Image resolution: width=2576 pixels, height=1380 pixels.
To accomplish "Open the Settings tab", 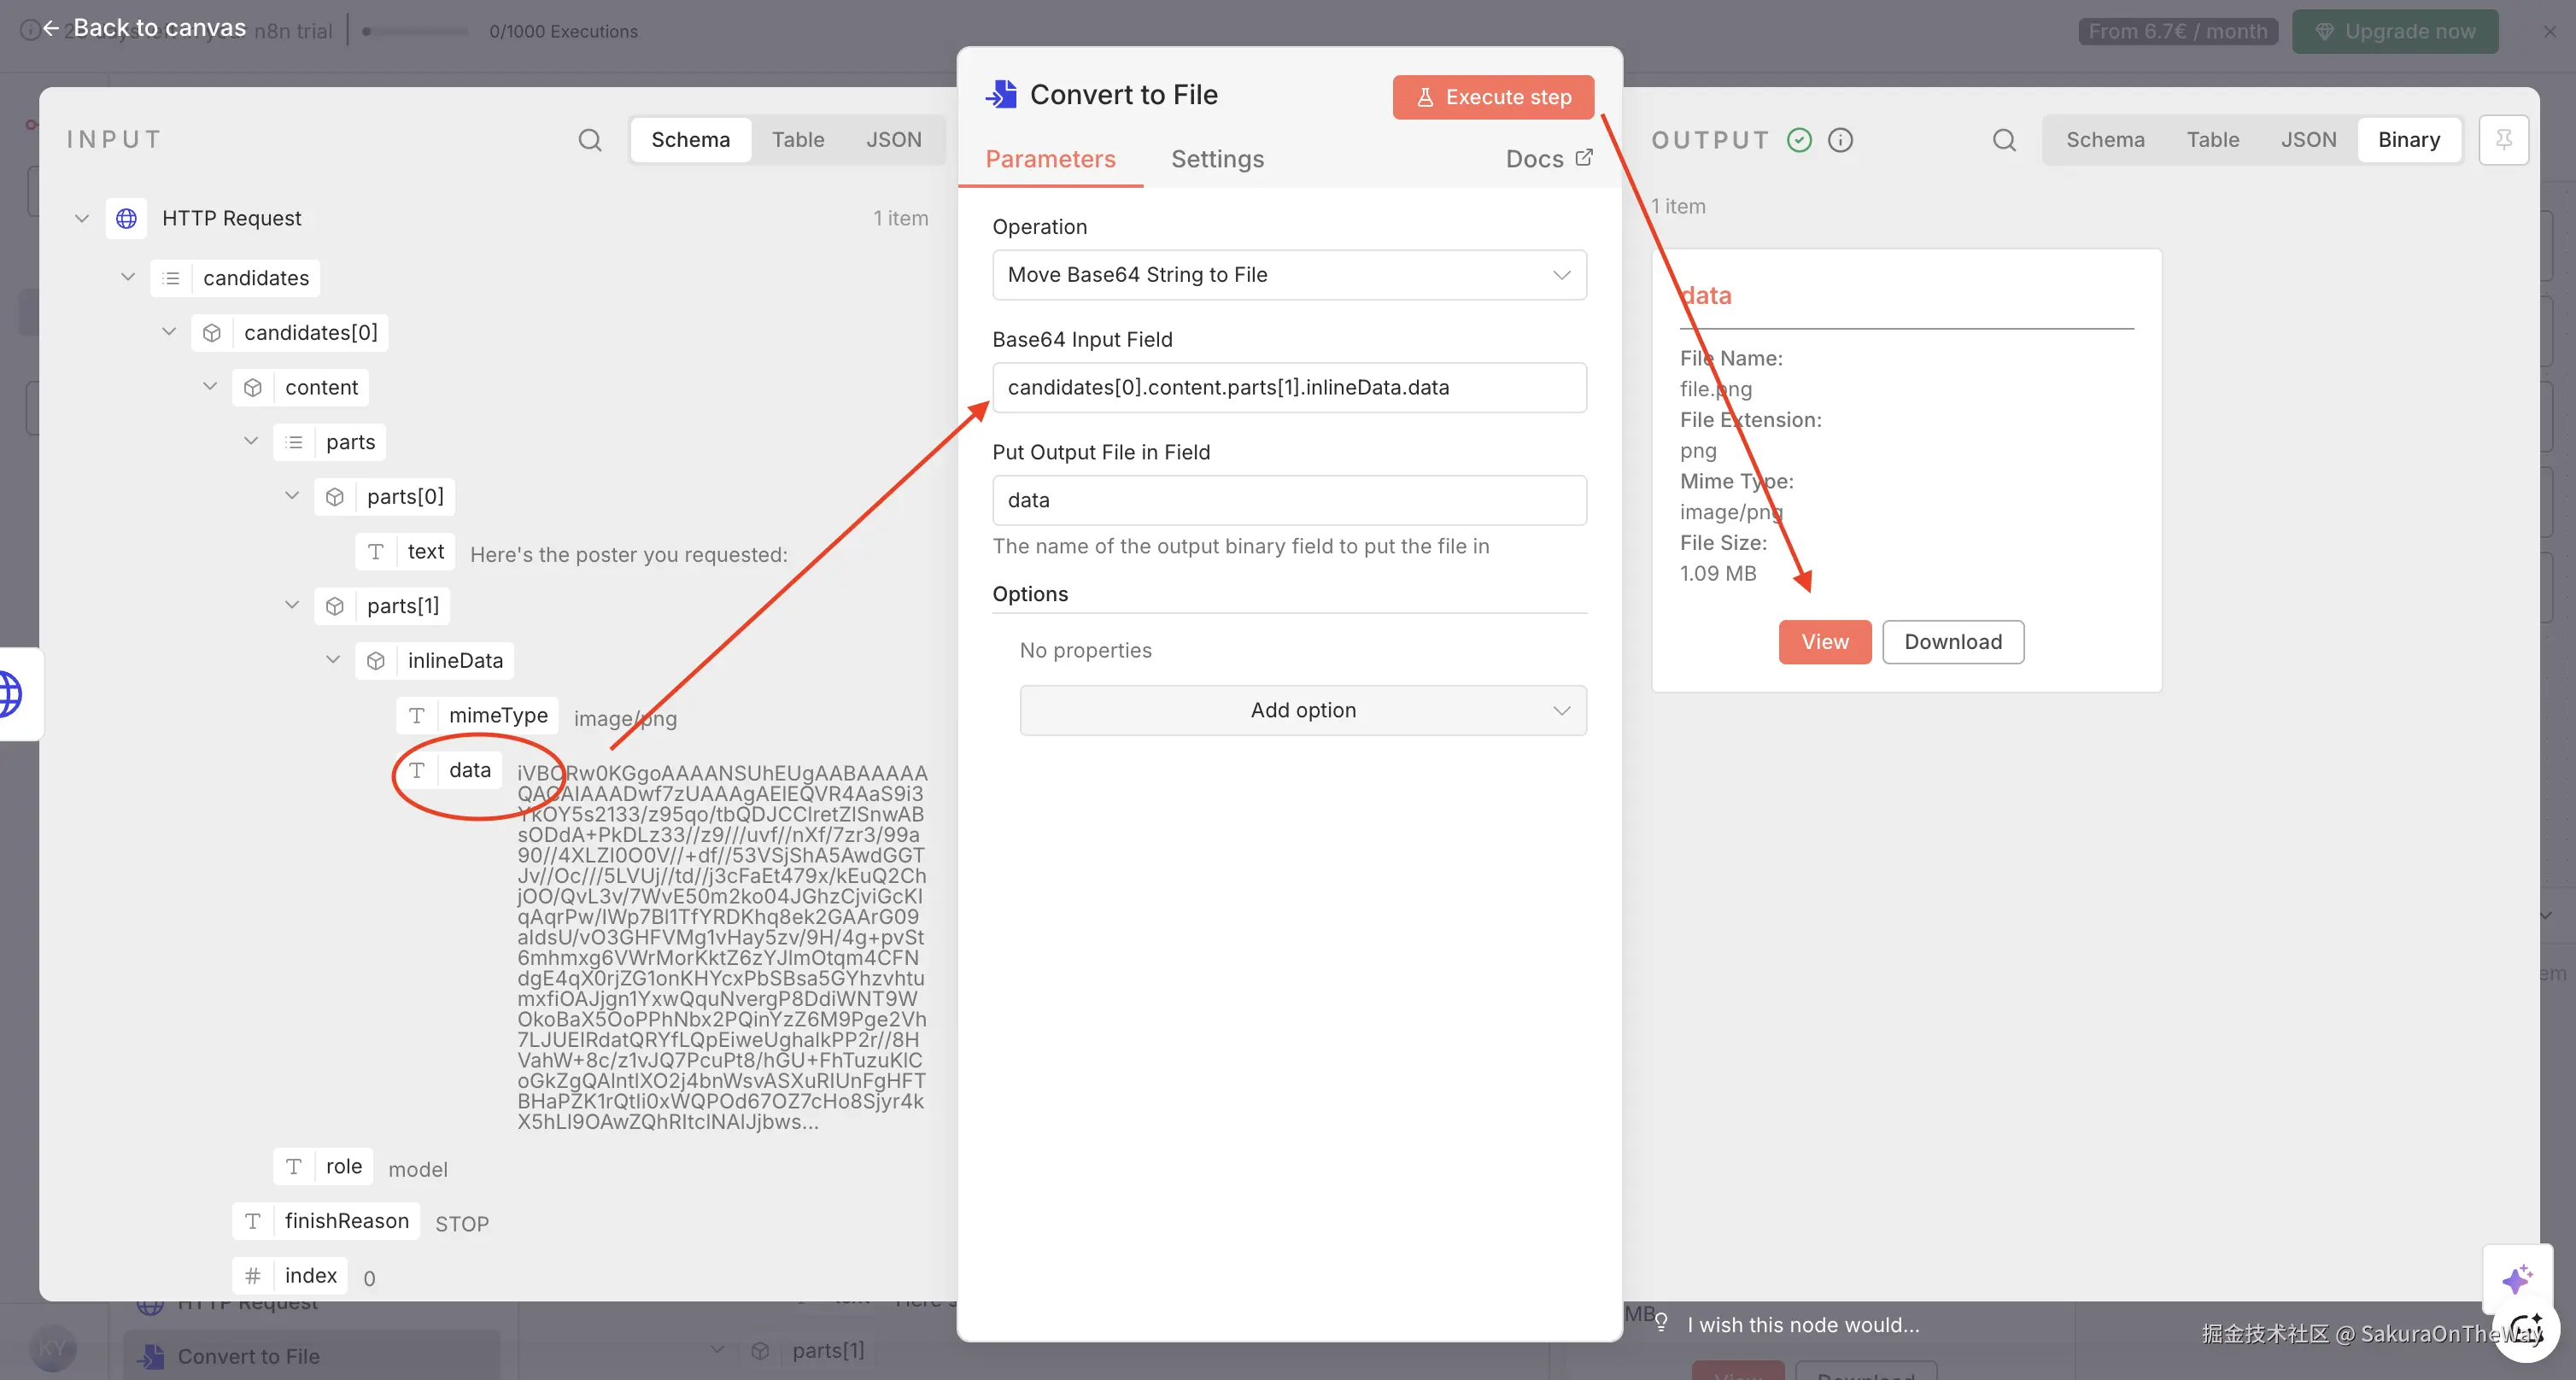I will pos(1217,159).
